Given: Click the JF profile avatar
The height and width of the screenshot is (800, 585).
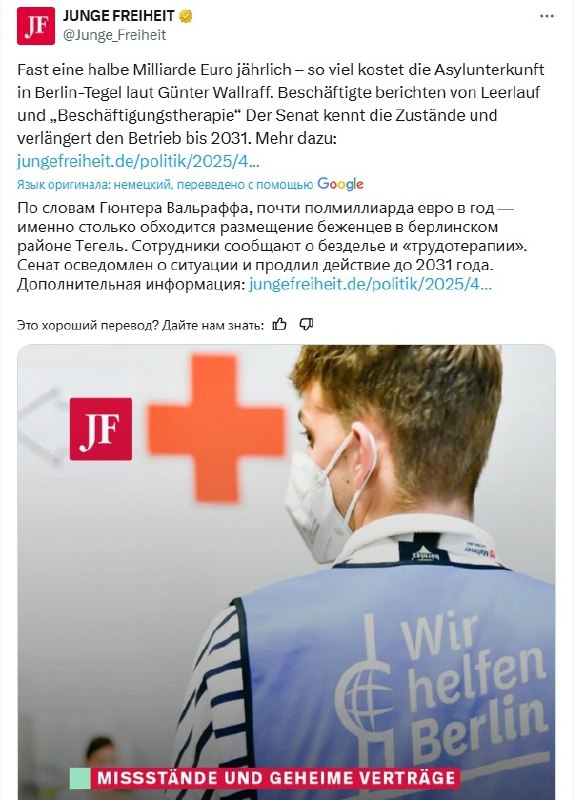Looking at the screenshot, I should pos(36,26).
